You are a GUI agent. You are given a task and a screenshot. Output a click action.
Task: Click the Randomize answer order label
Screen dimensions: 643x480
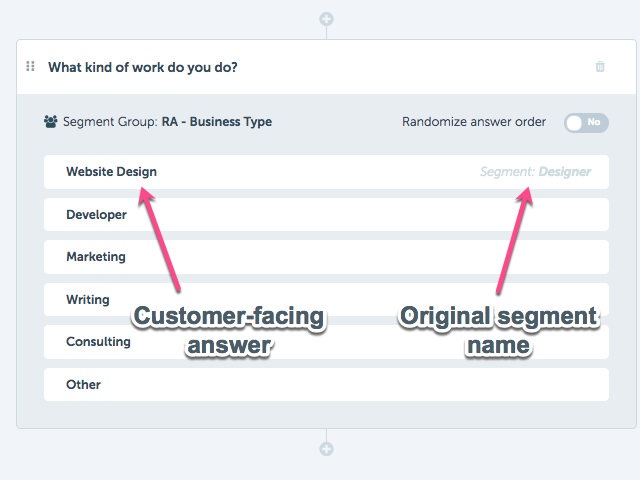(x=474, y=122)
